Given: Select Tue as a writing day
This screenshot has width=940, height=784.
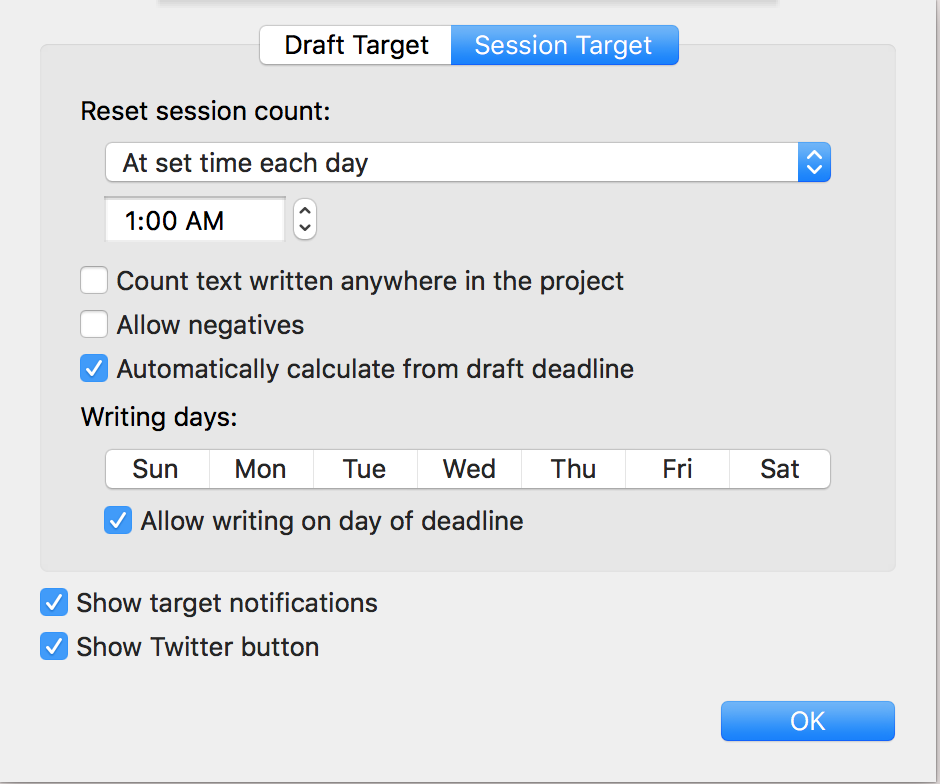Looking at the screenshot, I should pos(364,469).
